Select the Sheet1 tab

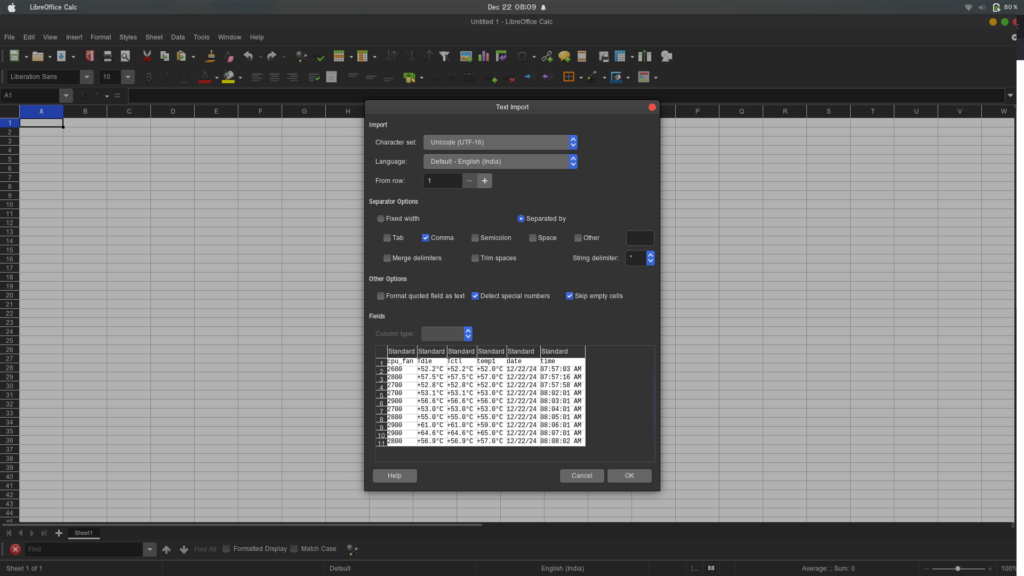point(84,533)
